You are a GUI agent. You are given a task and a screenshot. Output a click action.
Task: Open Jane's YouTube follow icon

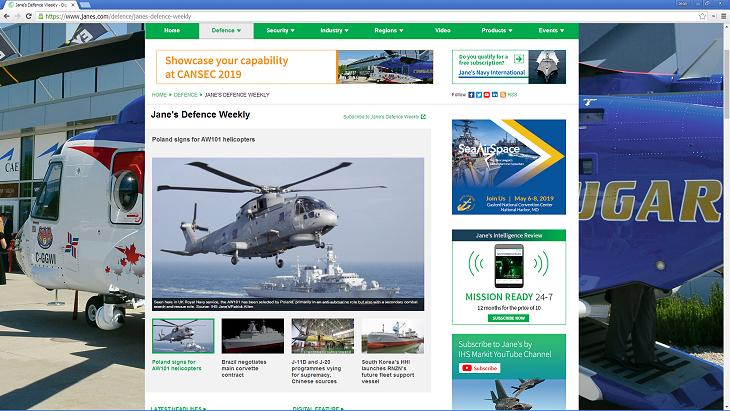[487, 95]
